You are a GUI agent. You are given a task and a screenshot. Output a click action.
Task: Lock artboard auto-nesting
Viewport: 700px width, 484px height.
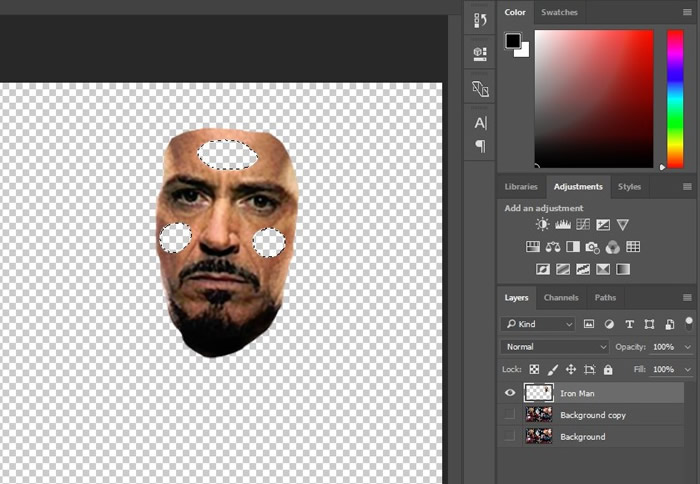pyautogui.click(x=590, y=369)
